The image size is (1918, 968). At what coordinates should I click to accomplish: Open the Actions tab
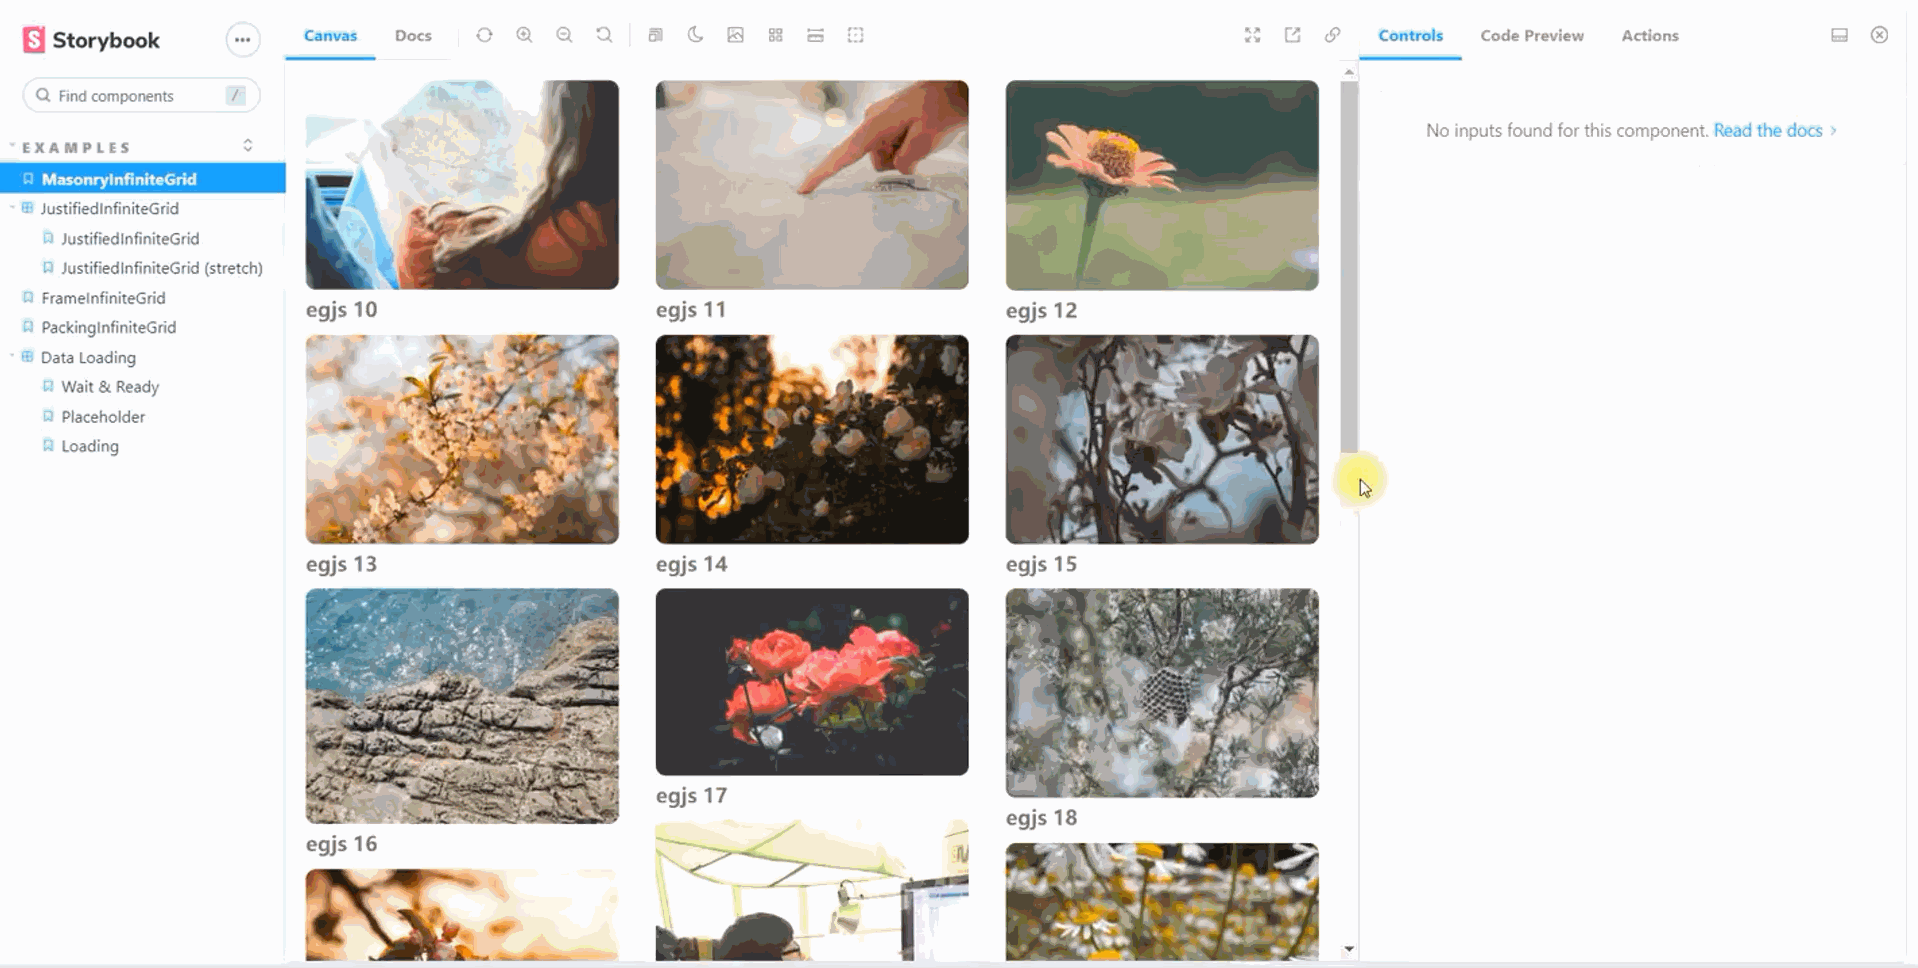tap(1650, 36)
